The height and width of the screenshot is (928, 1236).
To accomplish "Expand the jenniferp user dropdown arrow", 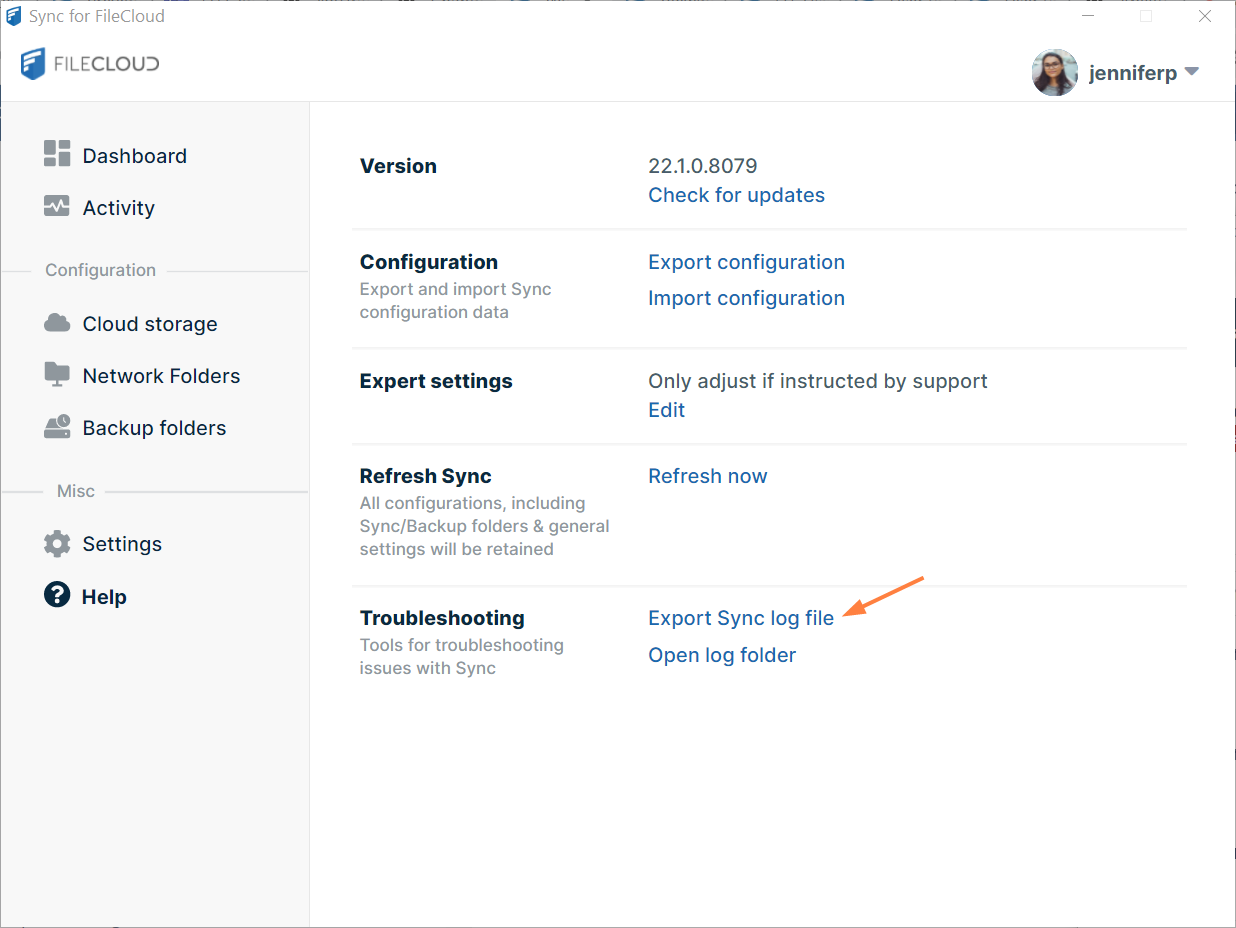I will tap(1191, 72).
